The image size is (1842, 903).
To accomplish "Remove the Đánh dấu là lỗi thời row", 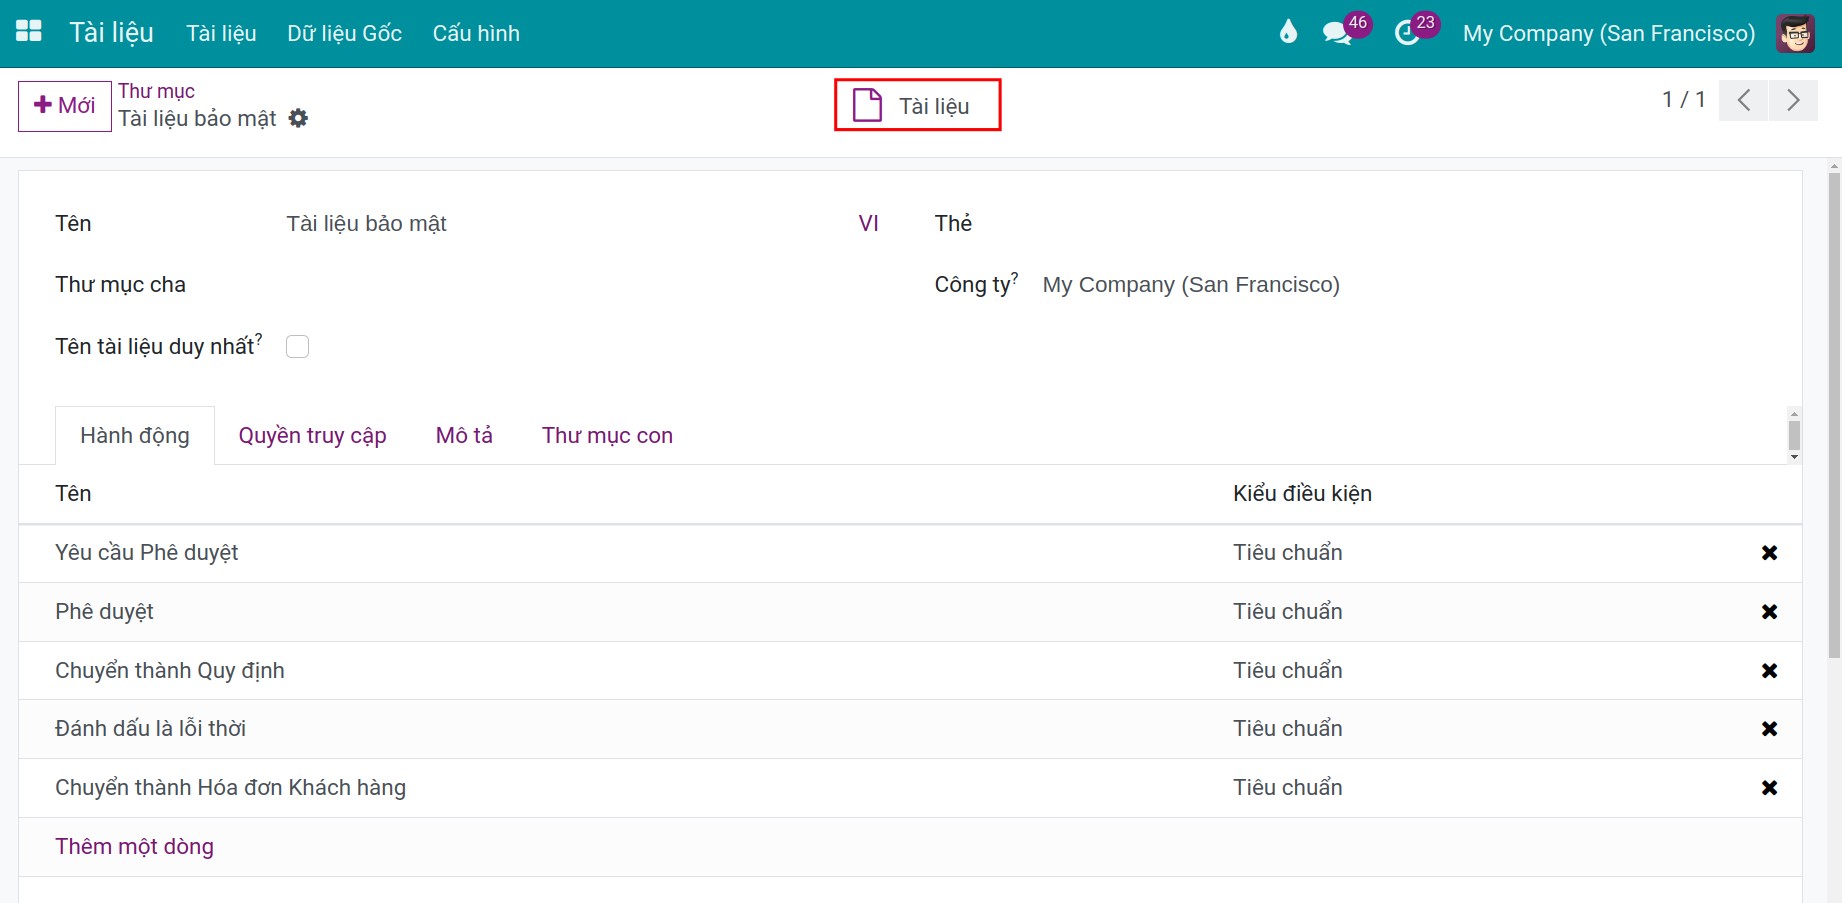I will click(x=1769, y=729).
